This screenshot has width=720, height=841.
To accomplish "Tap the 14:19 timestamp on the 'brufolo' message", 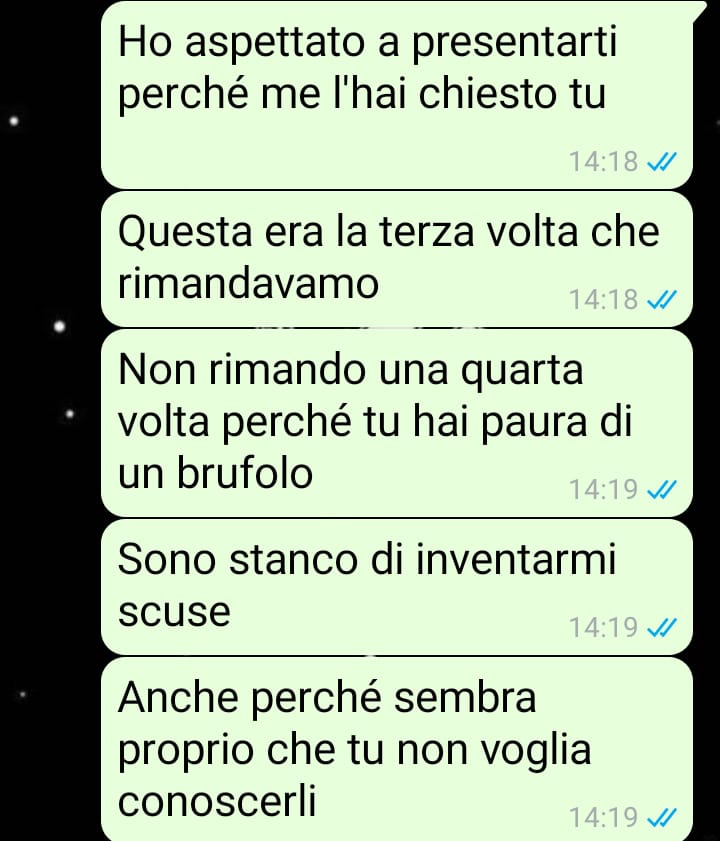I will tap(604, 489).
